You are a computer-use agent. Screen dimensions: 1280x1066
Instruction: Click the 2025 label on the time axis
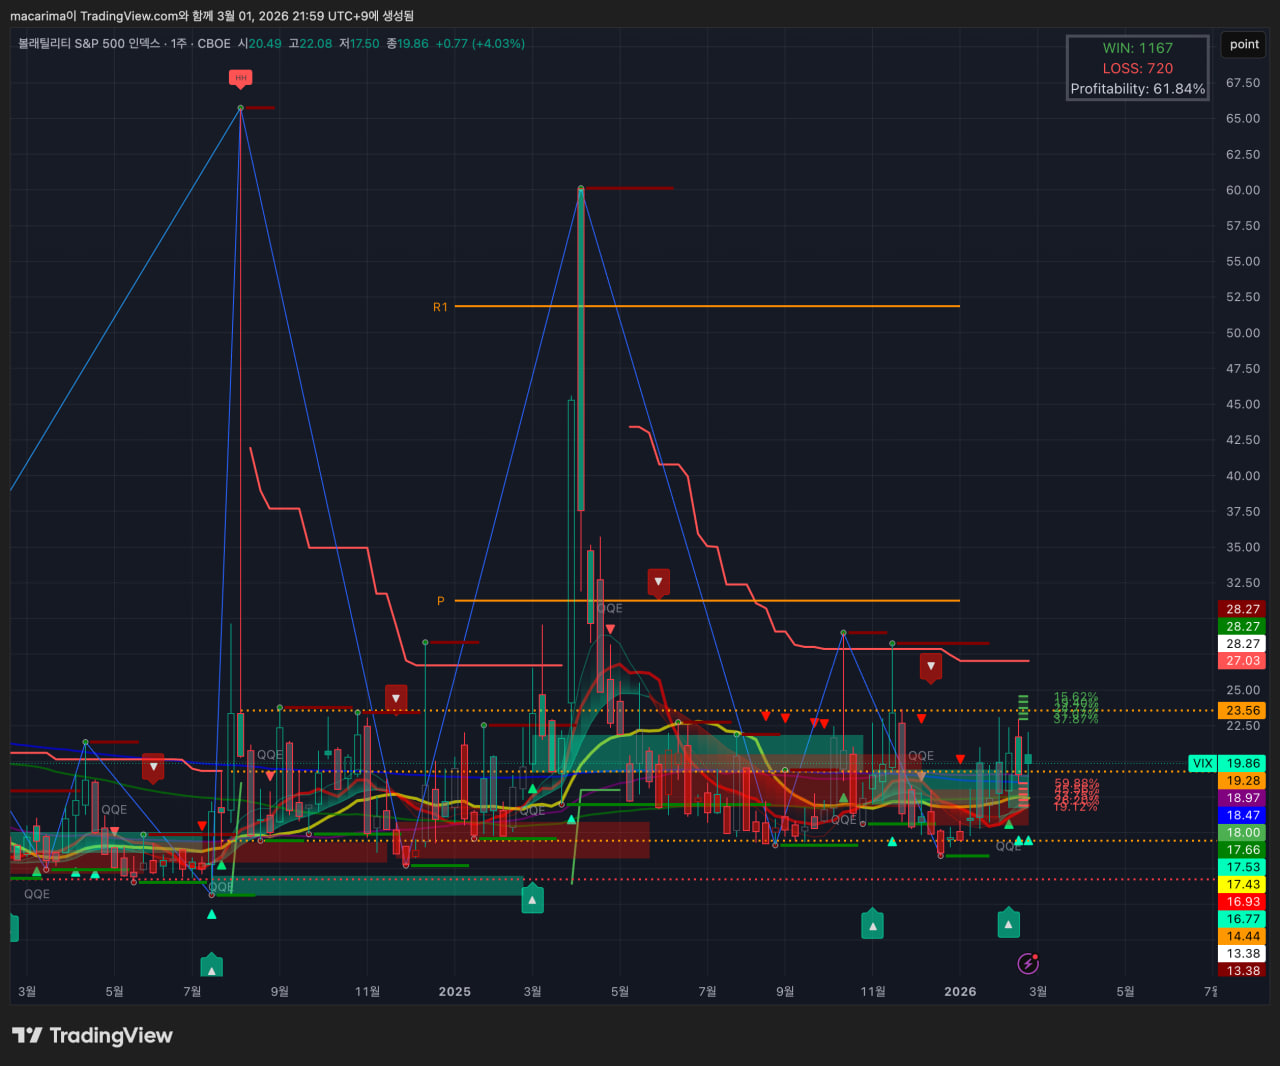coord(454,991)
